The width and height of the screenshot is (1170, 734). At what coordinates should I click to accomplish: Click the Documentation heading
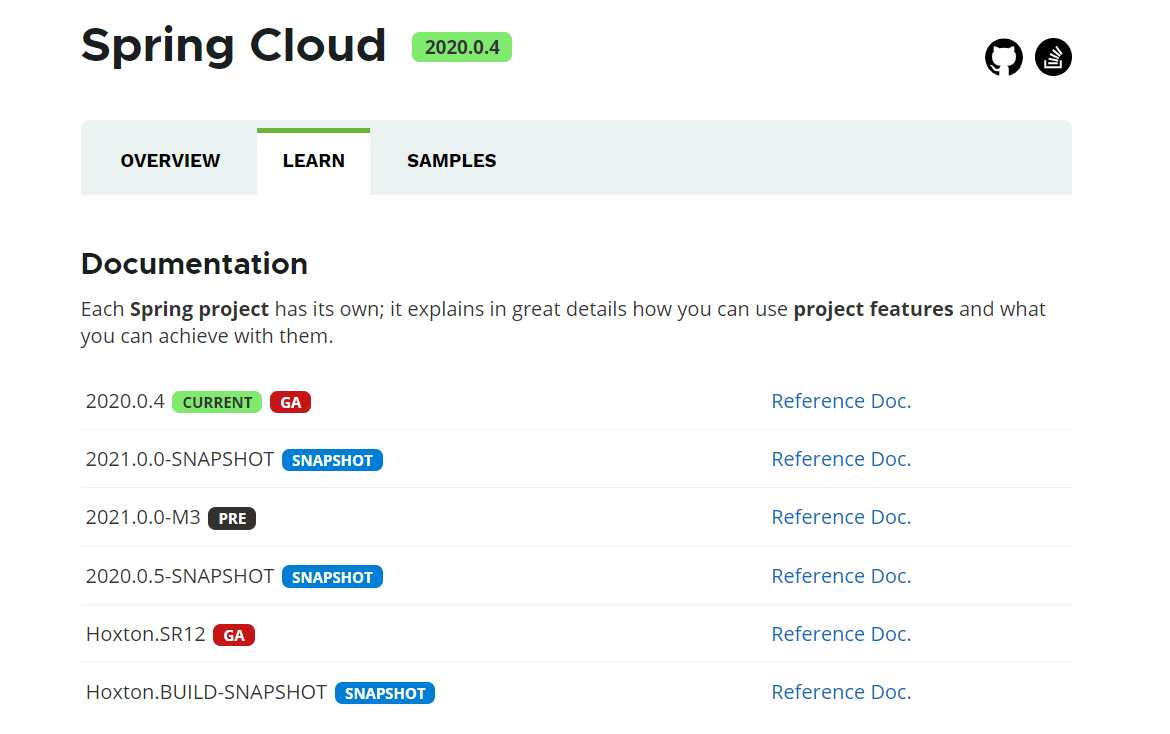[x=195, y=263]
